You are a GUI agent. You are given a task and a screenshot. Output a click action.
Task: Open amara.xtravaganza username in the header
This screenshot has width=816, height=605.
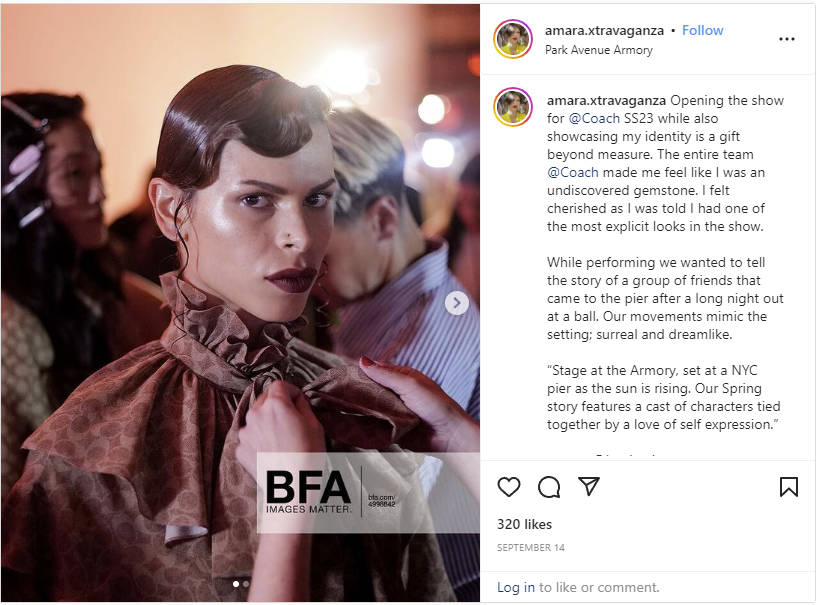604,31
